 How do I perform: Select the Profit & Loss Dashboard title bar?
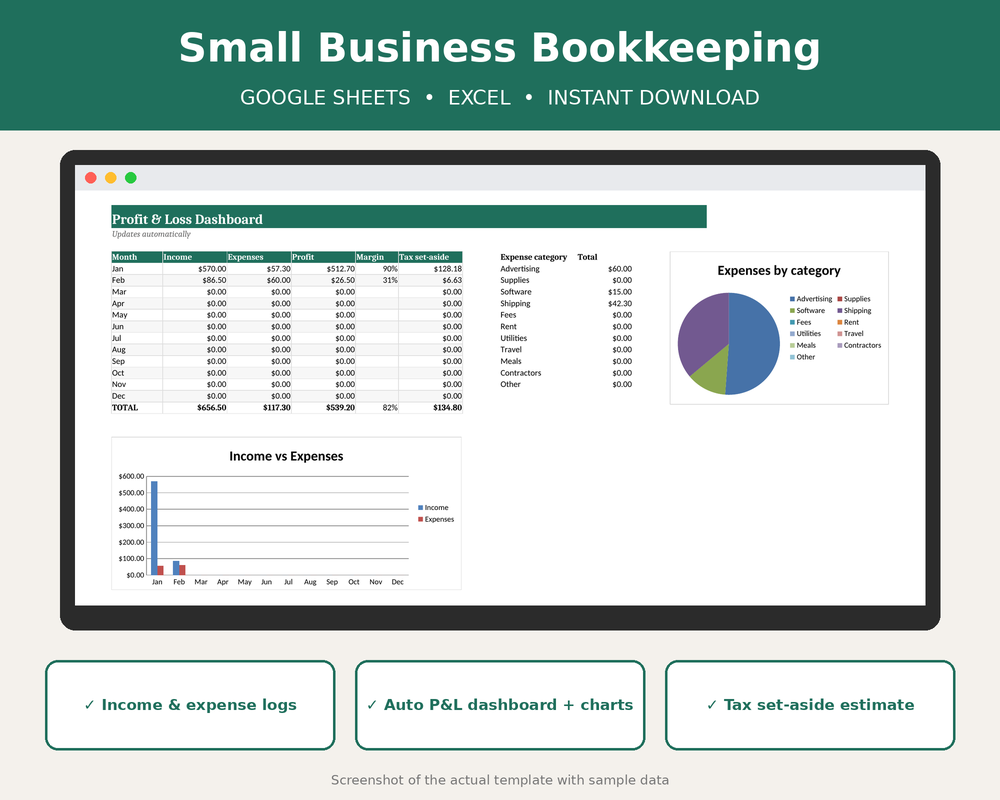[x=409, y=217]
